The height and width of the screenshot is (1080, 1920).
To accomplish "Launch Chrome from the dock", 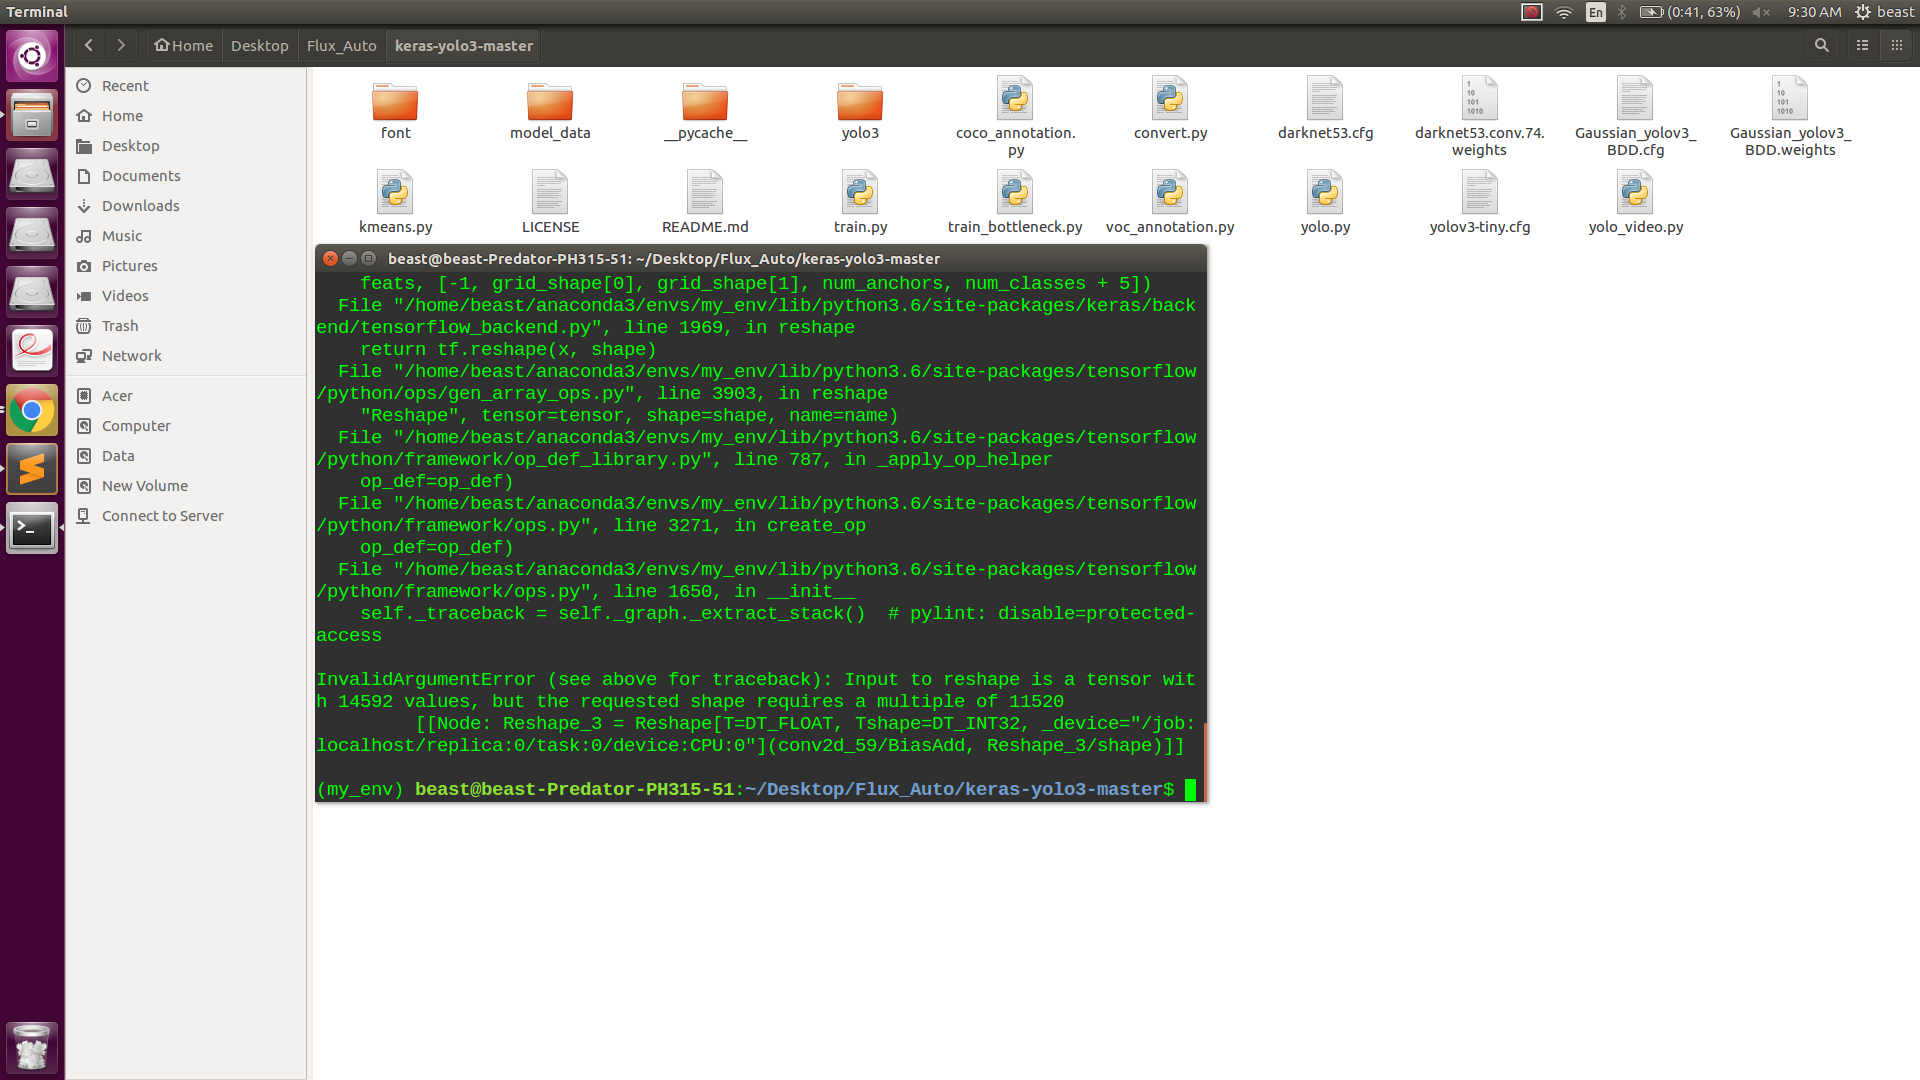I will (32, 409).
